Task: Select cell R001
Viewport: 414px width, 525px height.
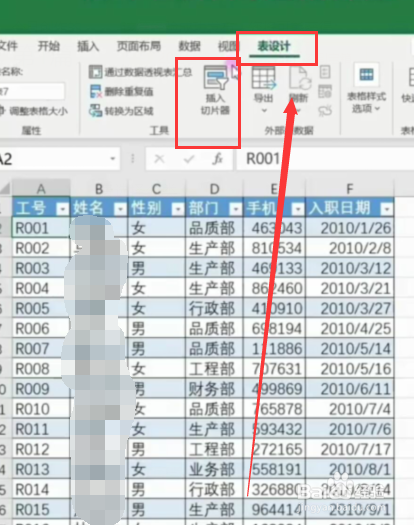Action: pyautogui.click(x=41, y=228)
